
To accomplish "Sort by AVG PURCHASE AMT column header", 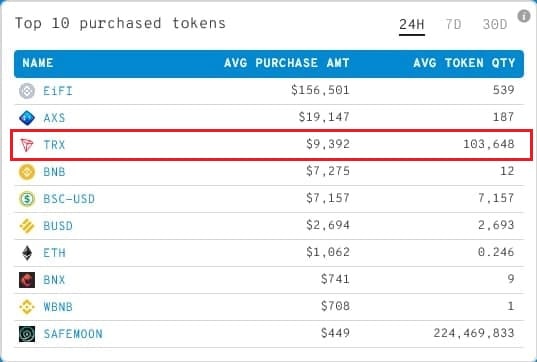I will pyautogui.click(x=287, y=63).
